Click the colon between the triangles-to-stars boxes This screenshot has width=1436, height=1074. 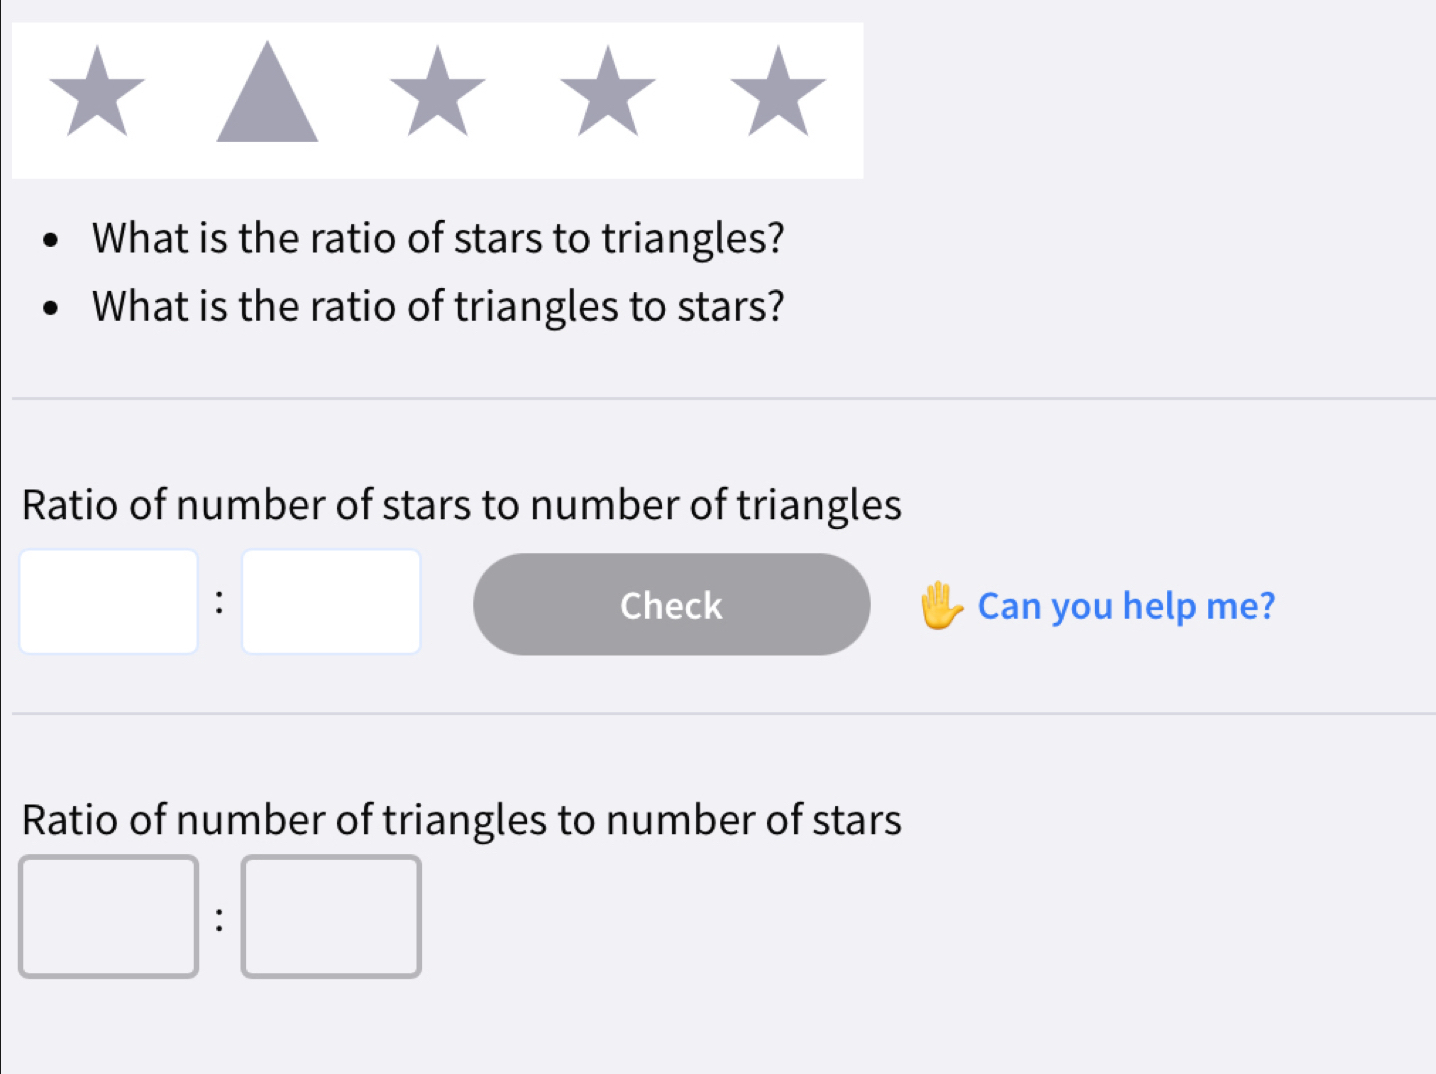point(220,918)
